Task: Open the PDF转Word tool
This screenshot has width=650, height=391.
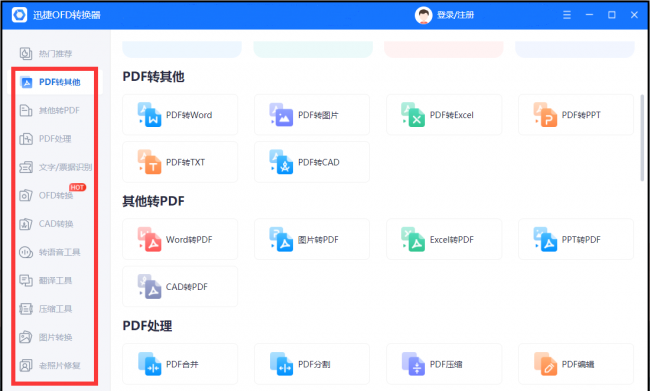Action: [x=180, y=115]
